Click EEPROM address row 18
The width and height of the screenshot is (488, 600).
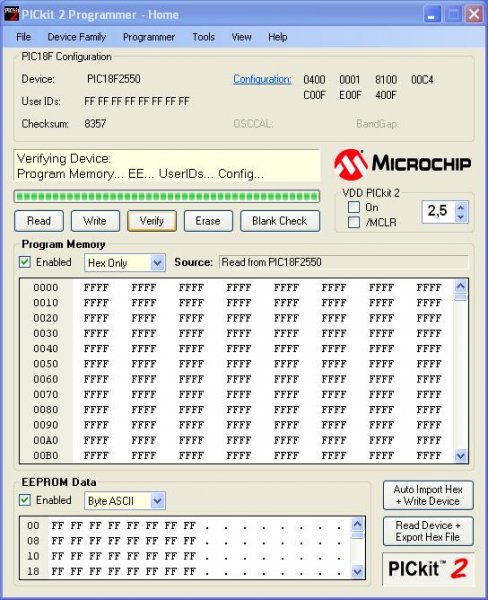coord(33,571)
